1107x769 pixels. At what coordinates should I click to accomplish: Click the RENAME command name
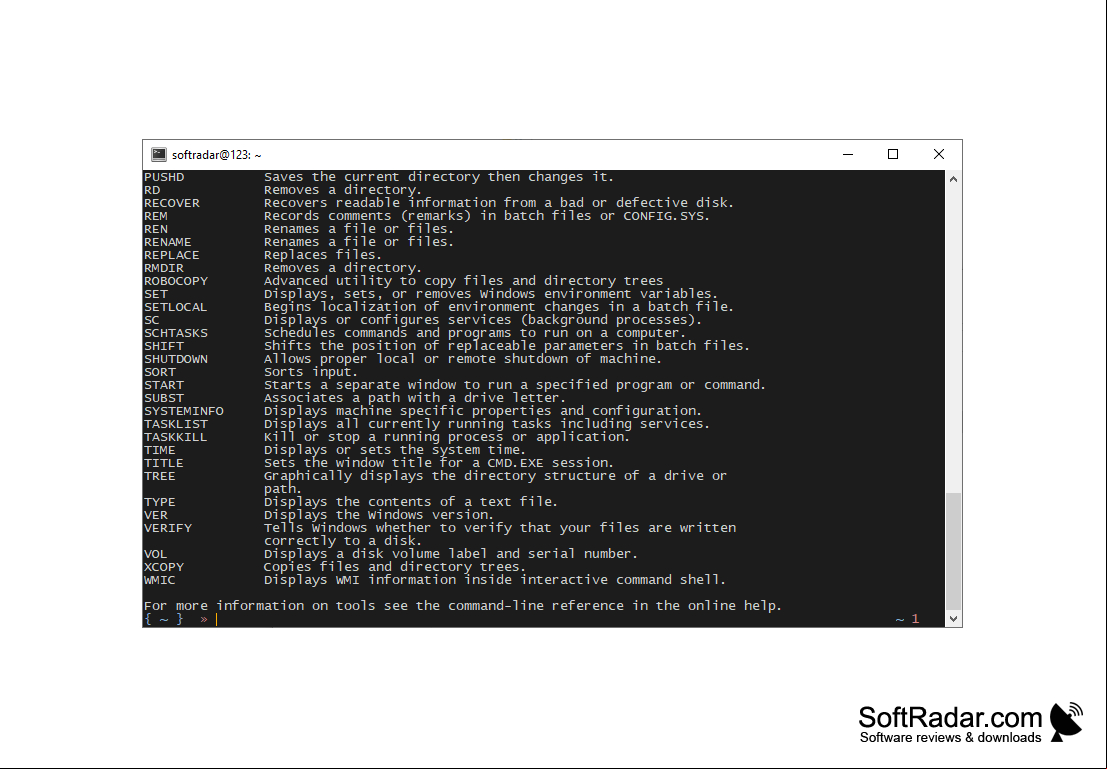(x=167, y=242)
